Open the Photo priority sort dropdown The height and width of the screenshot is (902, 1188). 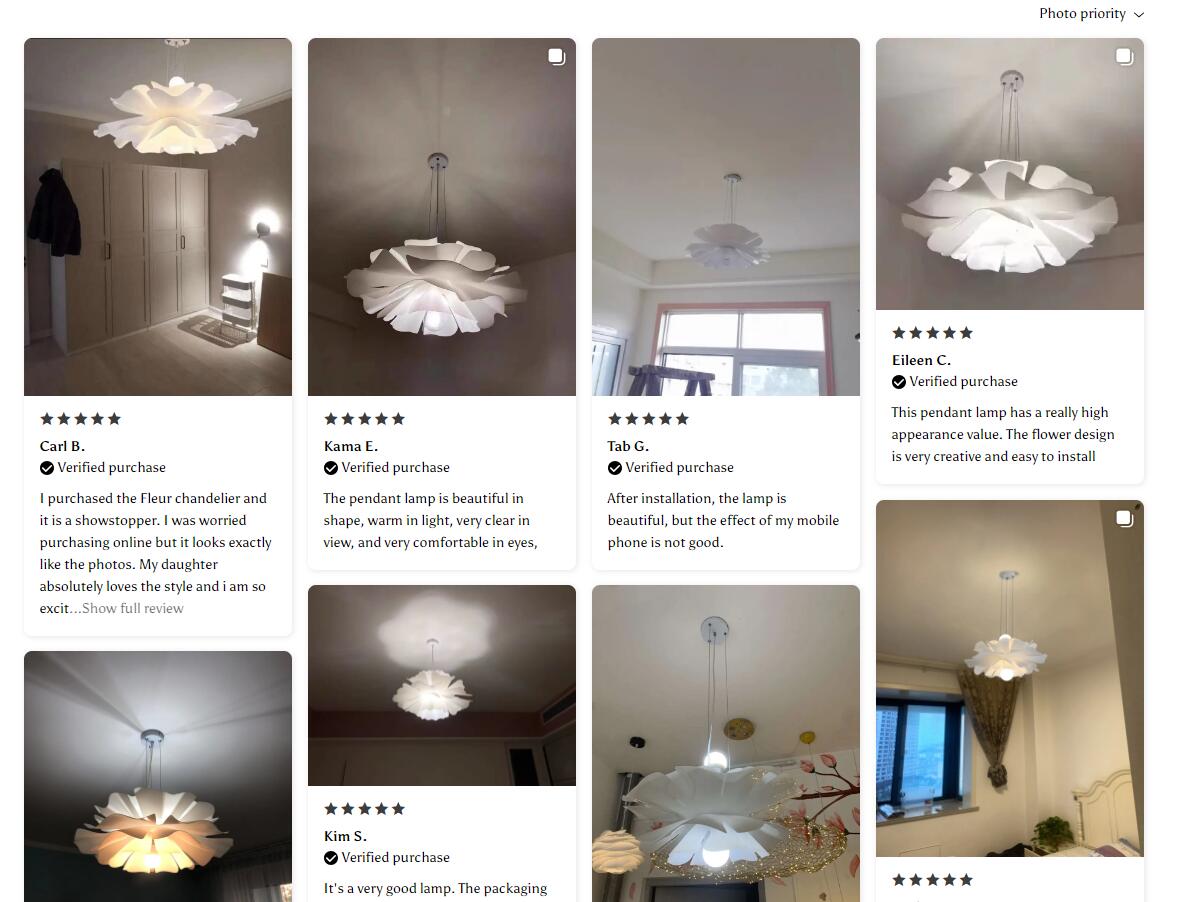[1091, 14]
